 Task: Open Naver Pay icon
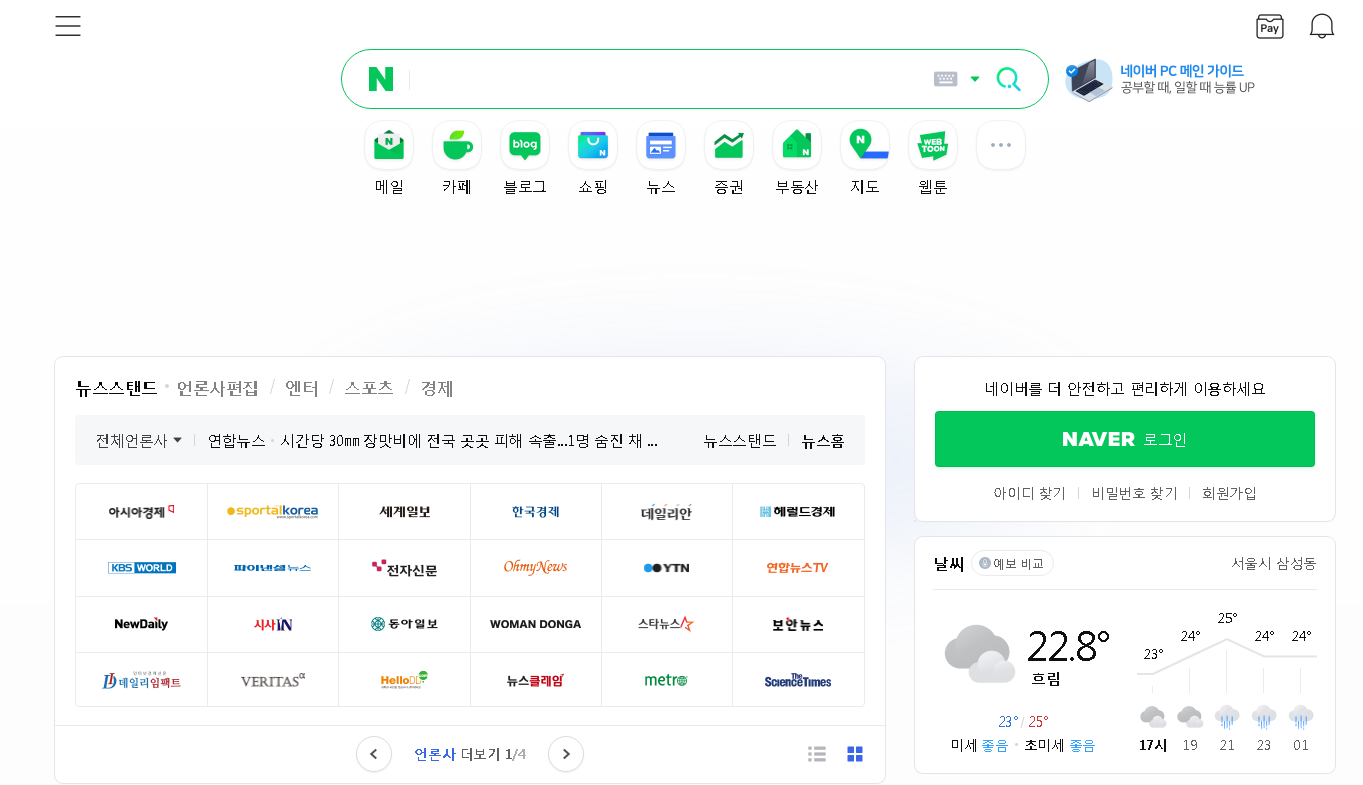[1270, 26]
